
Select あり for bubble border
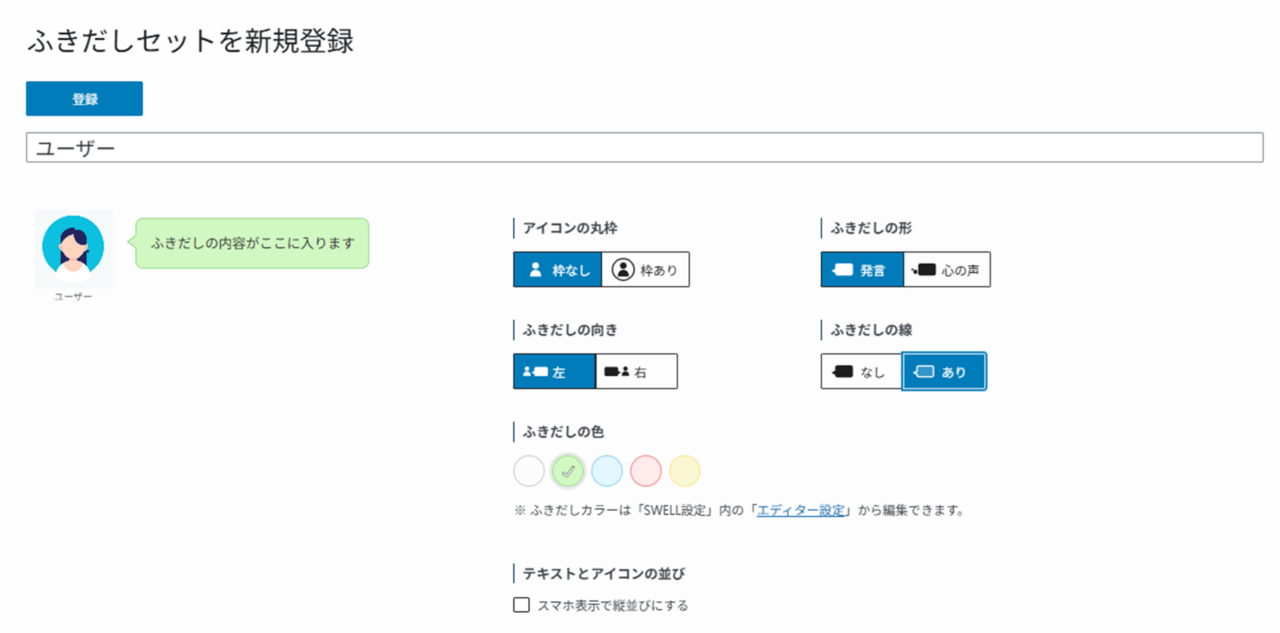943,372
